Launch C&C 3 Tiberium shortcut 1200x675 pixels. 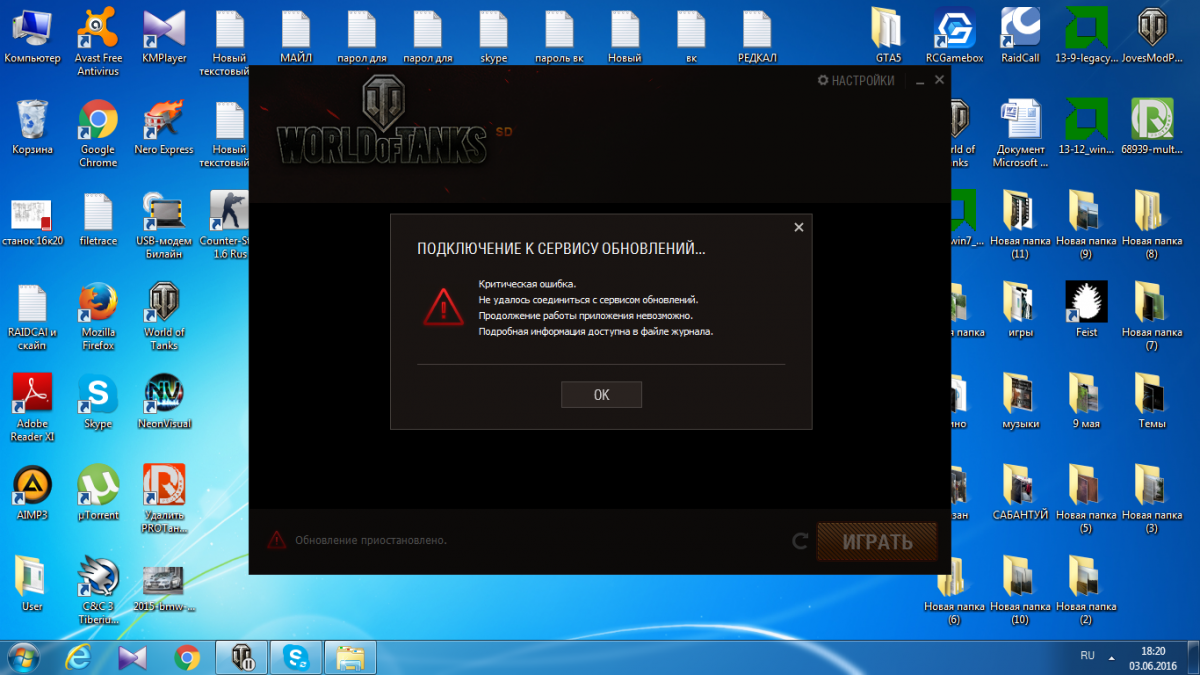(x=98, y=590)
